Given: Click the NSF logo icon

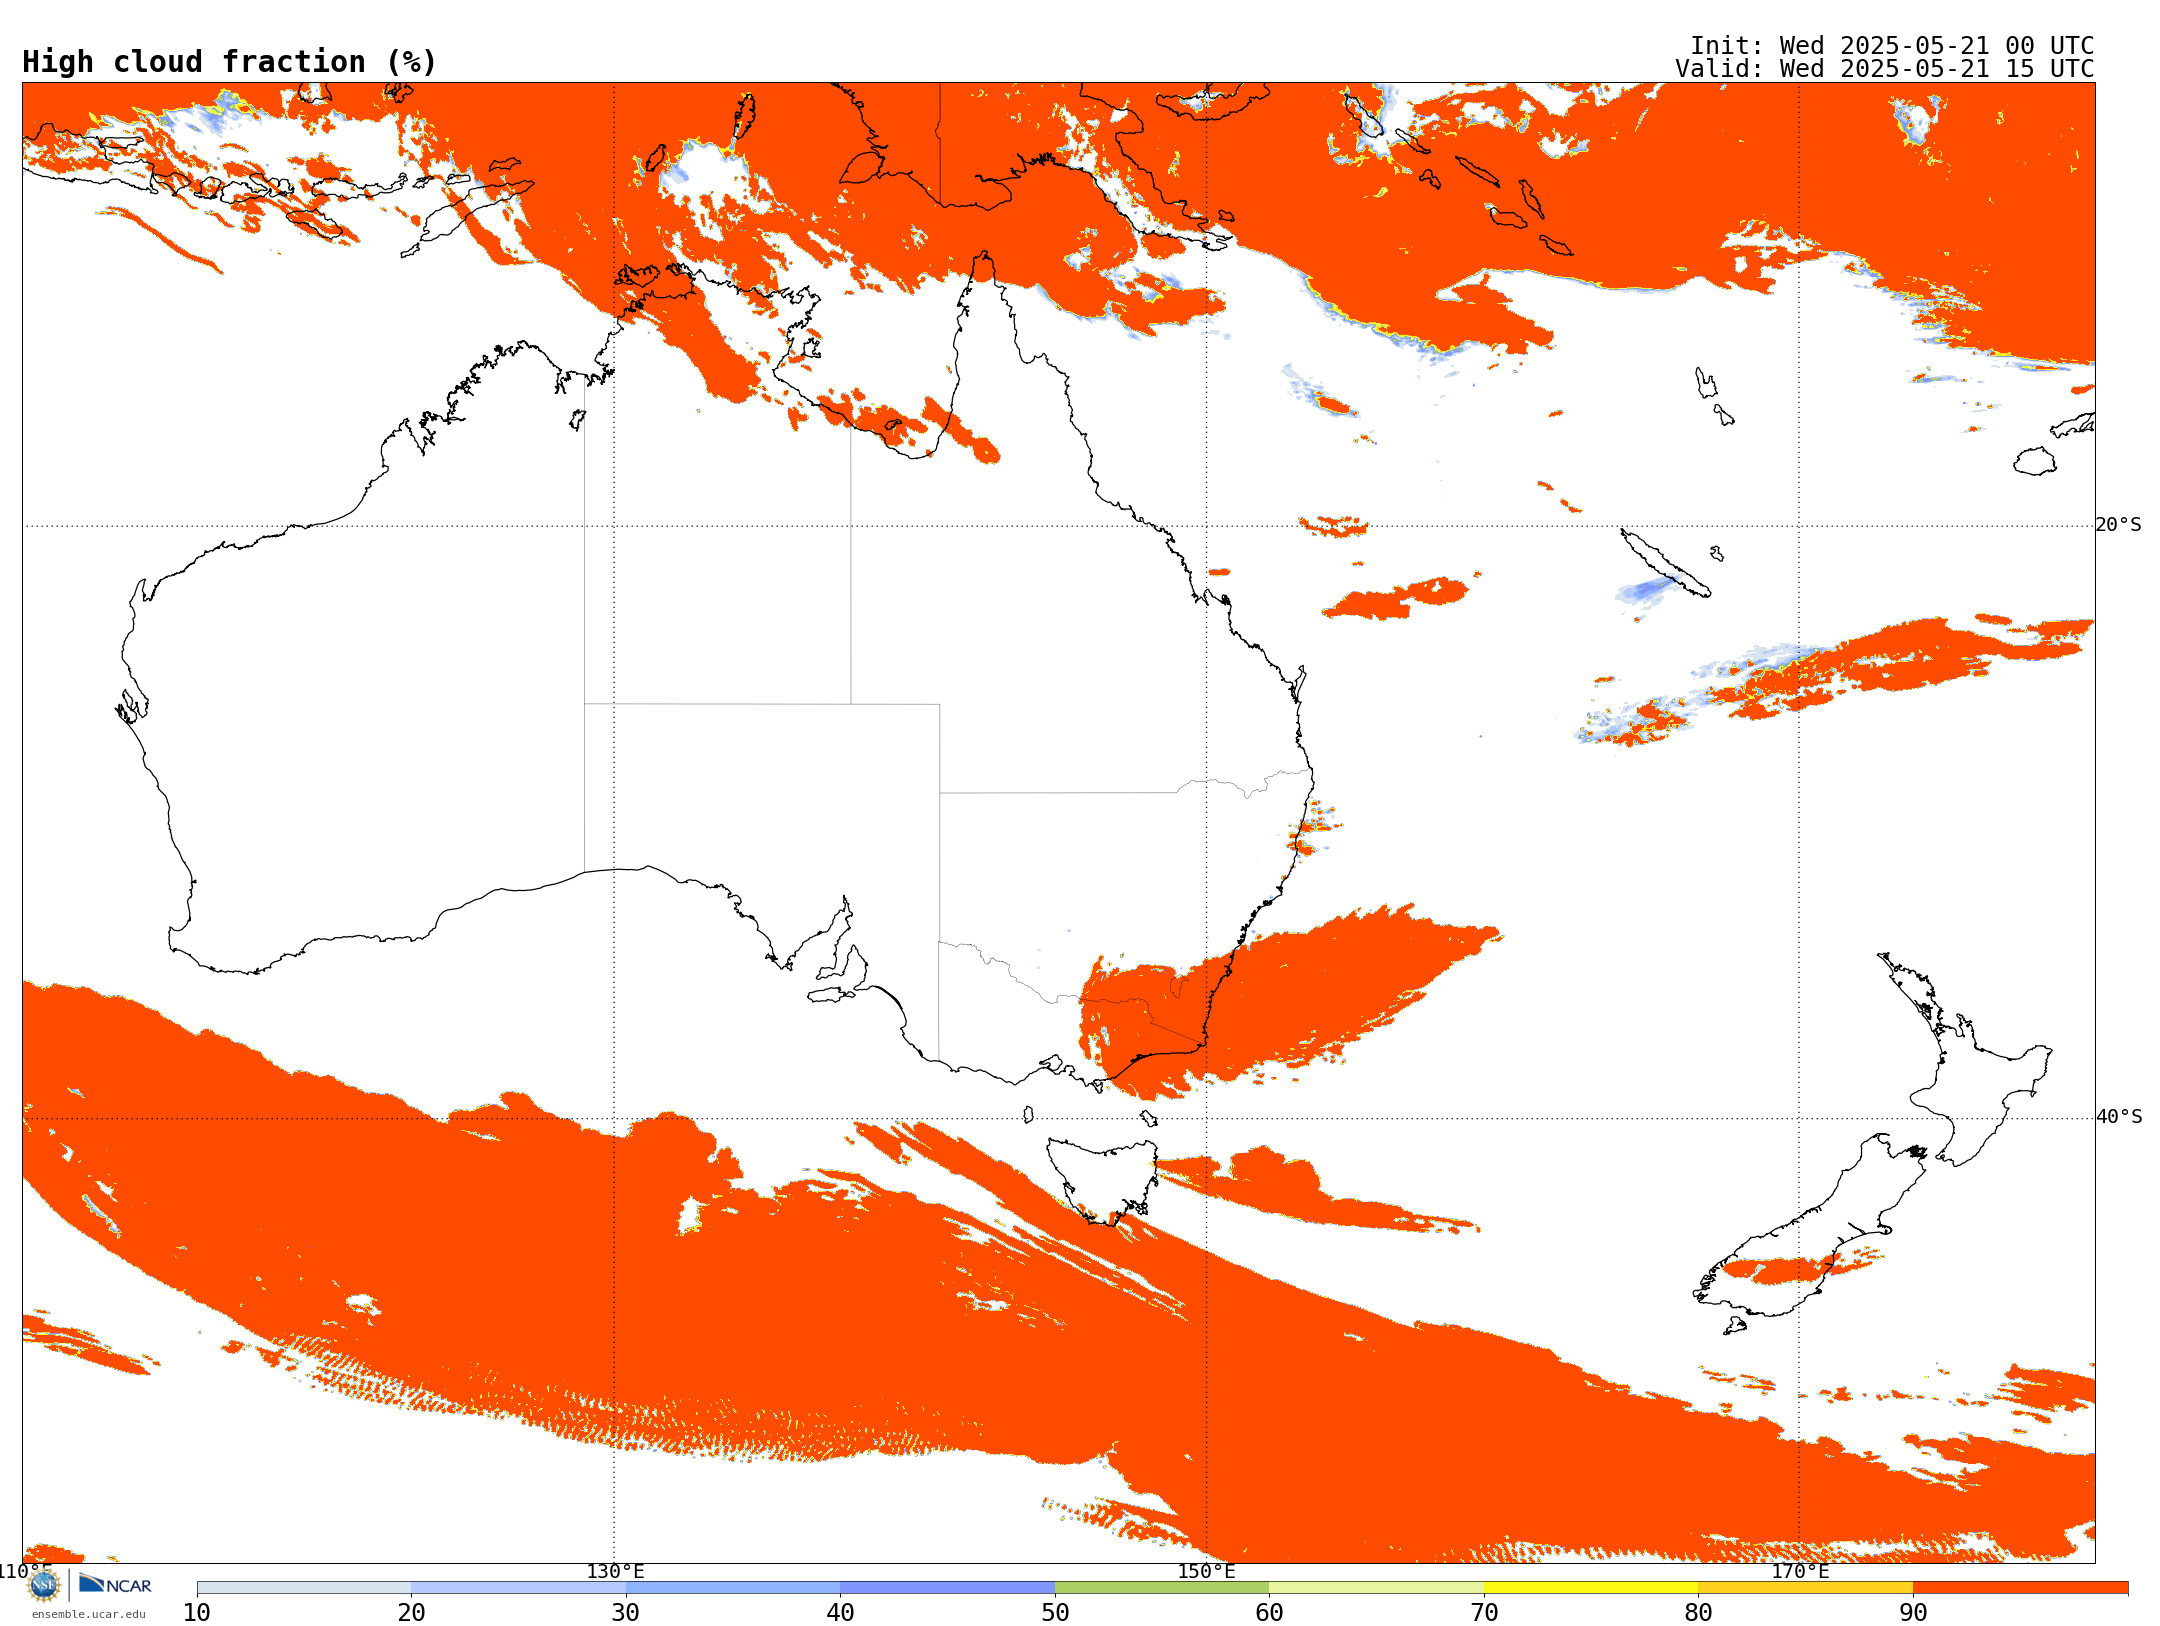Looking at the screenshot, I should [x=44, y=1585].
